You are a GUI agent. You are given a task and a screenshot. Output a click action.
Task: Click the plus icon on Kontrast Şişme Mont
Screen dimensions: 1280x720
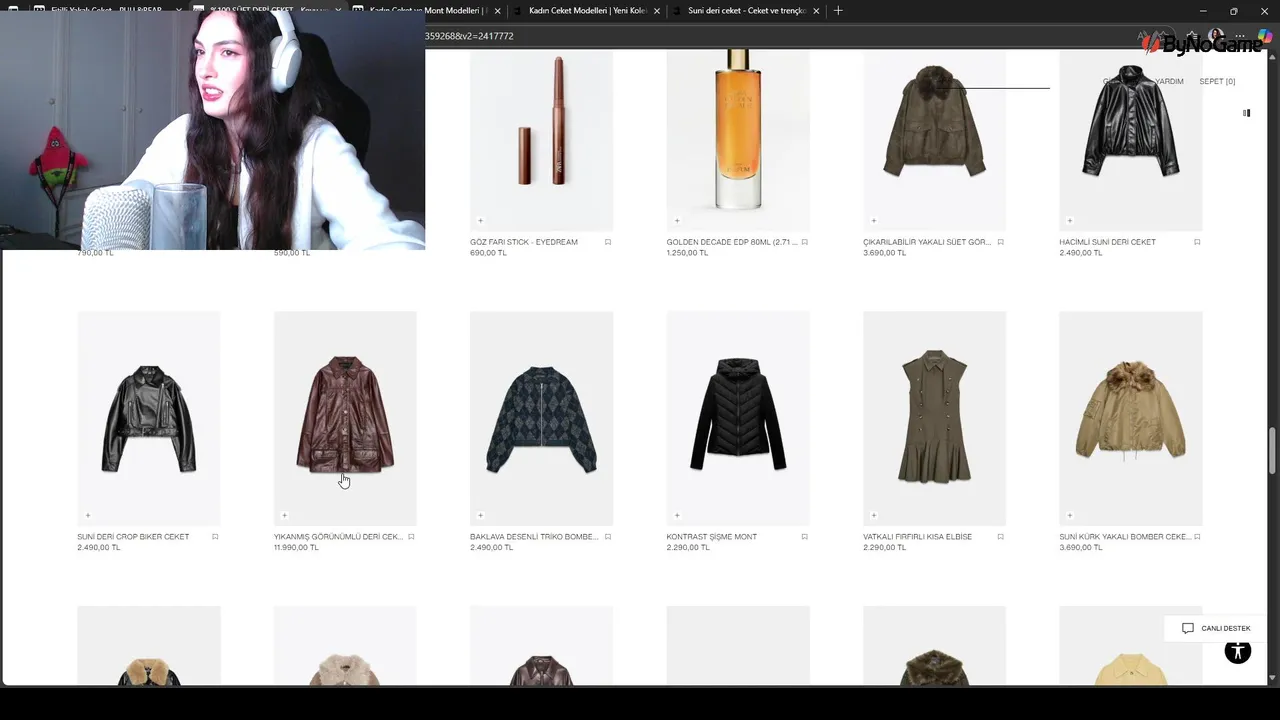(x=677, y=516)
